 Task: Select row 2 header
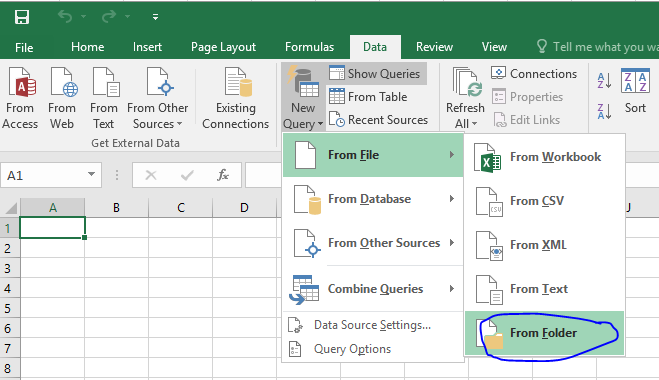[9, 248]
